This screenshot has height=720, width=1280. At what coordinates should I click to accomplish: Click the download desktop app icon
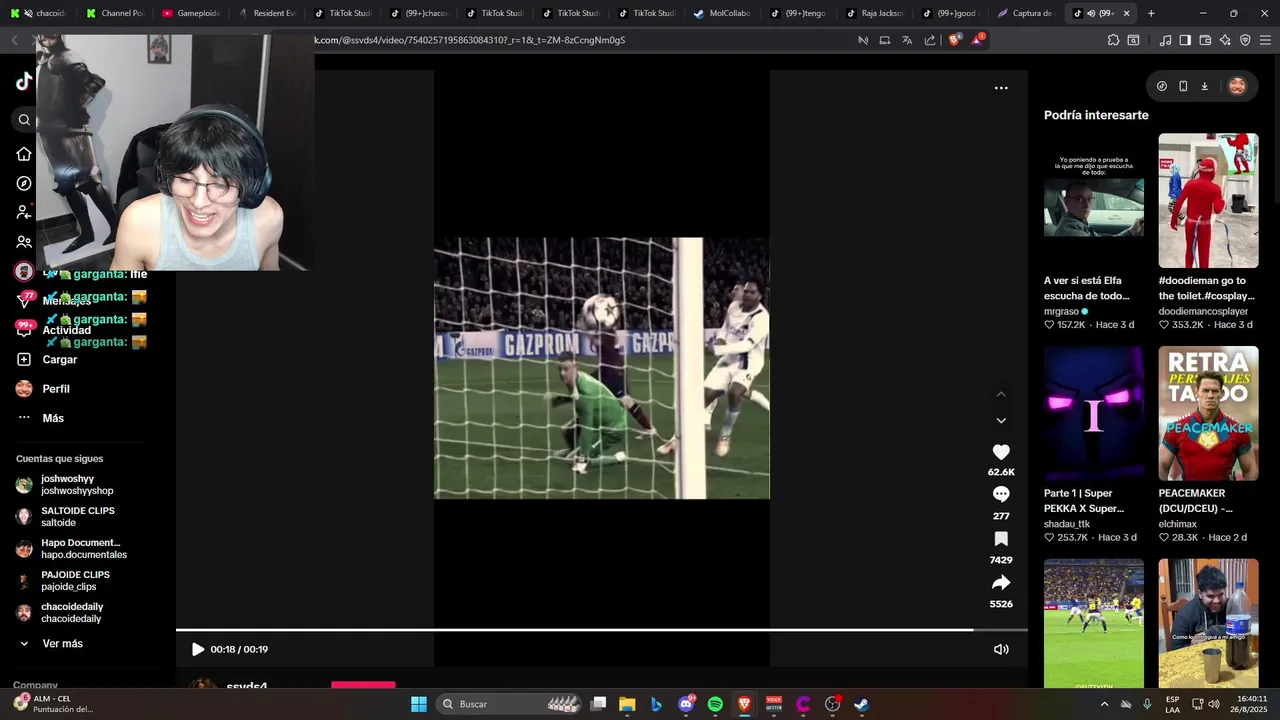[1205, 86]
